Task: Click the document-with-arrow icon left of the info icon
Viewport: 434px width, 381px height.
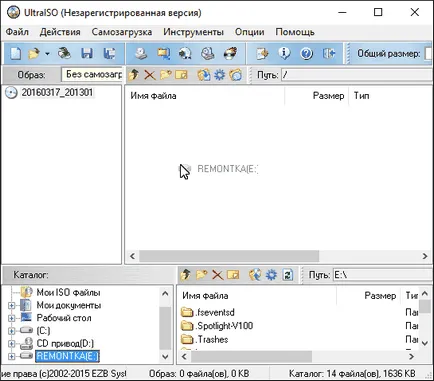Action: tap(262, 53)
